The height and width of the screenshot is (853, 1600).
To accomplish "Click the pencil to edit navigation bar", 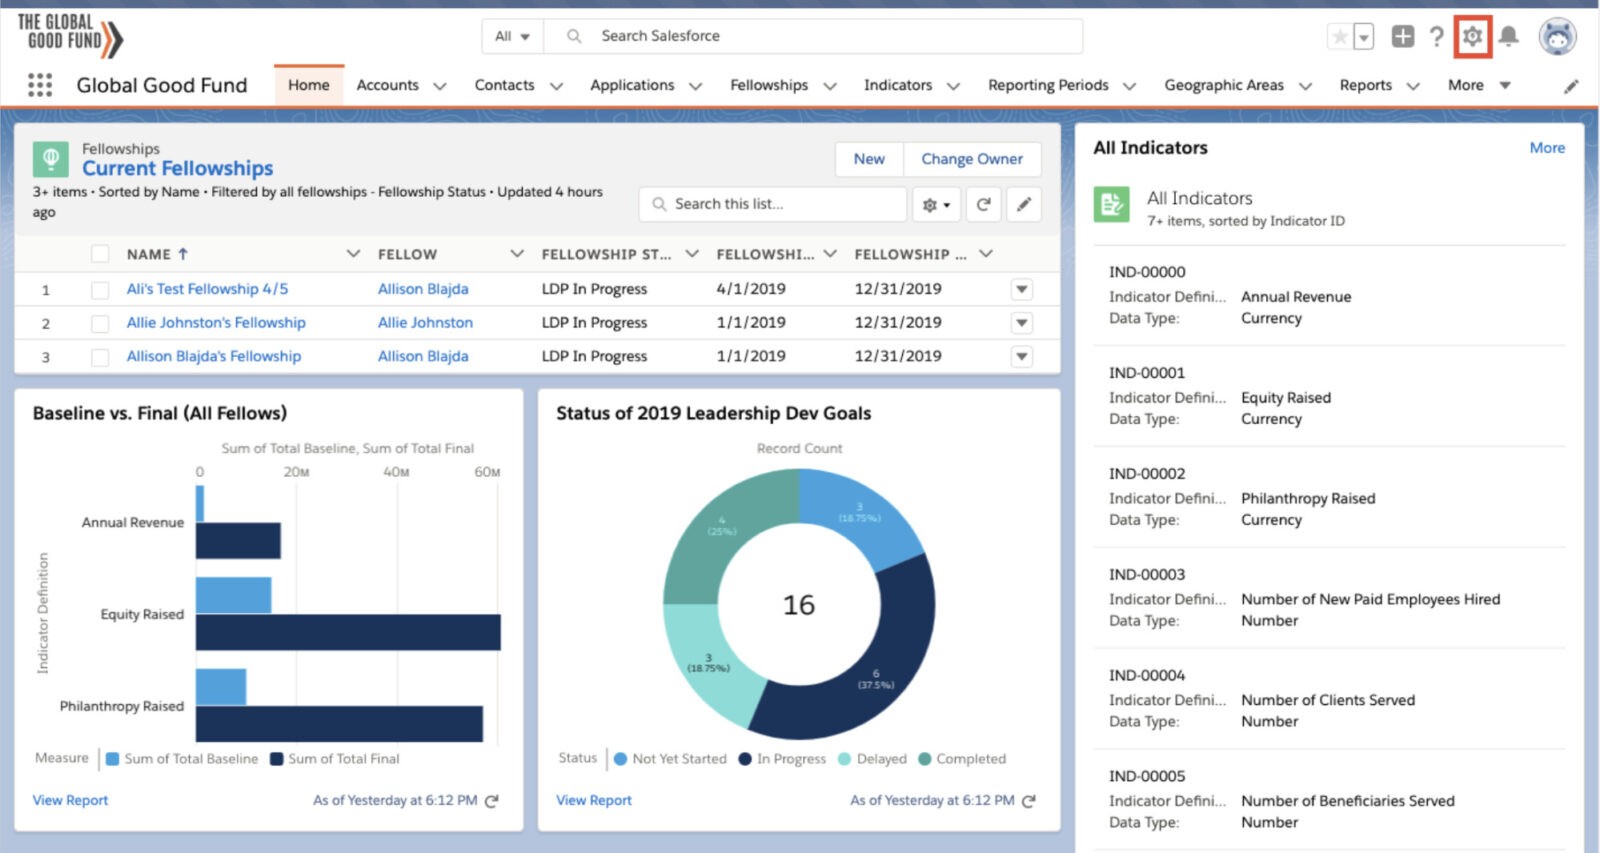I will (x=1571, y=86).
